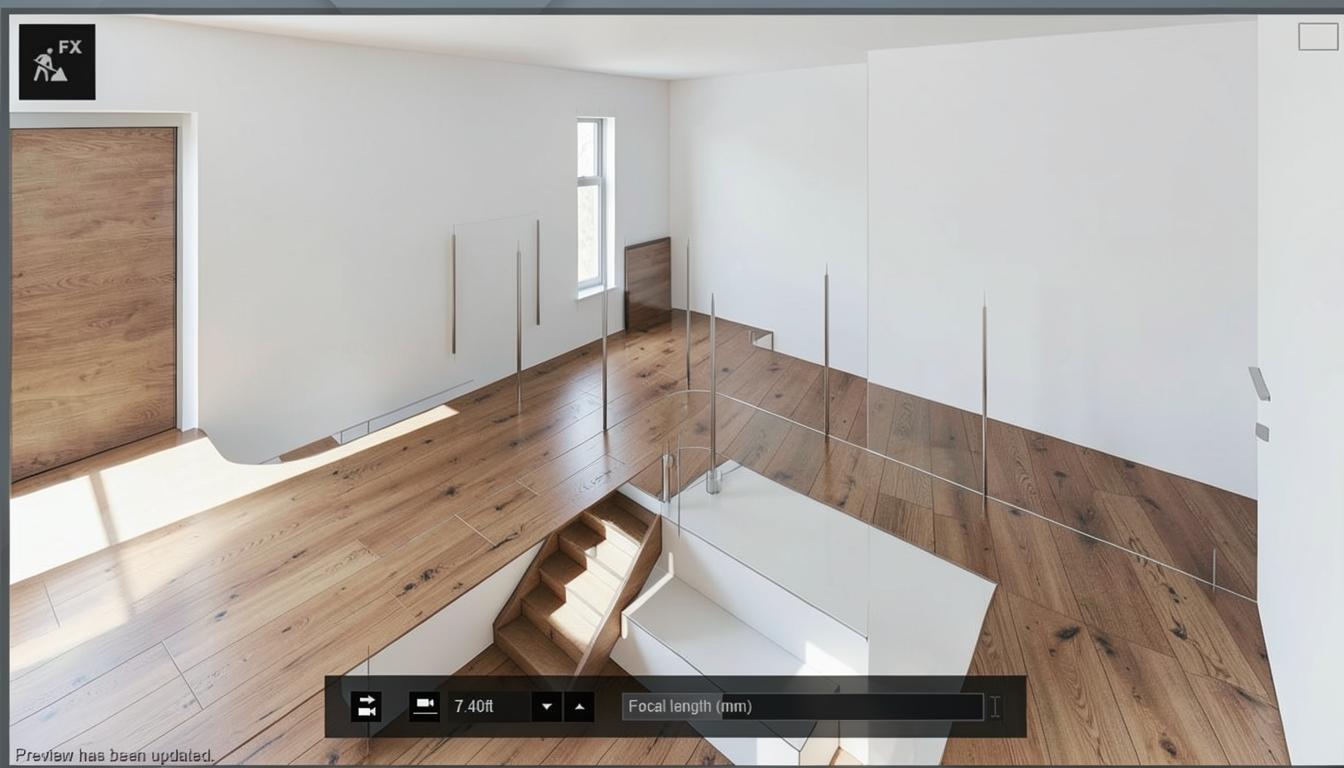Click inside the Focal length (mm) slider
This screenshot has width=1344, height=768.
[x=802, y=706]
